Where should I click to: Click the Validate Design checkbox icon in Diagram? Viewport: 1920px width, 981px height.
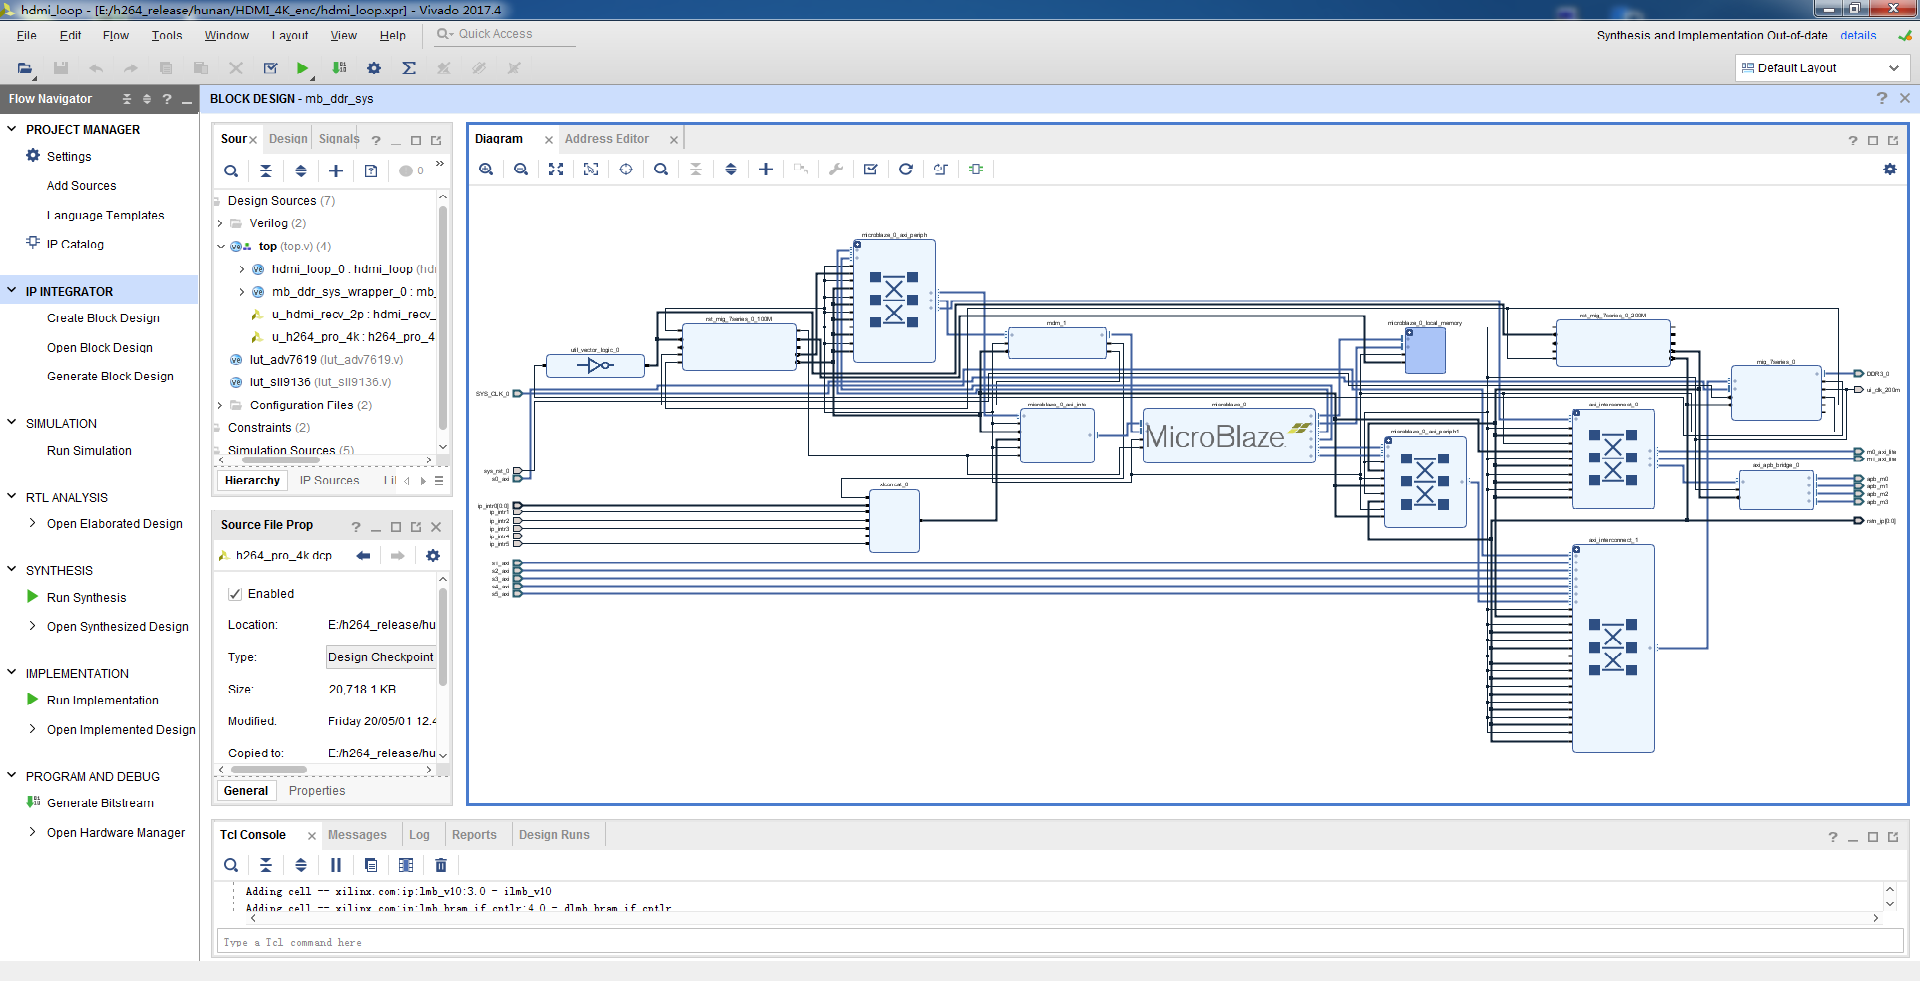(871, 169)
